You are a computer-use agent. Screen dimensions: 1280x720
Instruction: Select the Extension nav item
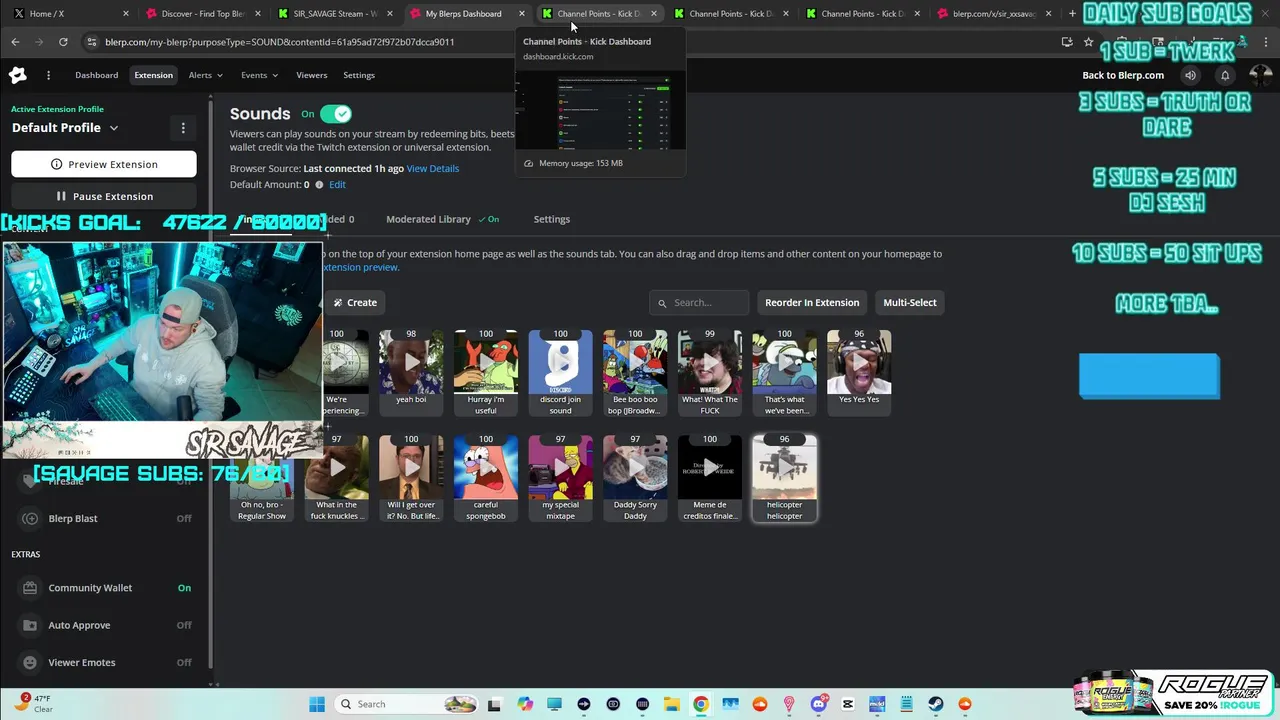(x=153, y=75)
